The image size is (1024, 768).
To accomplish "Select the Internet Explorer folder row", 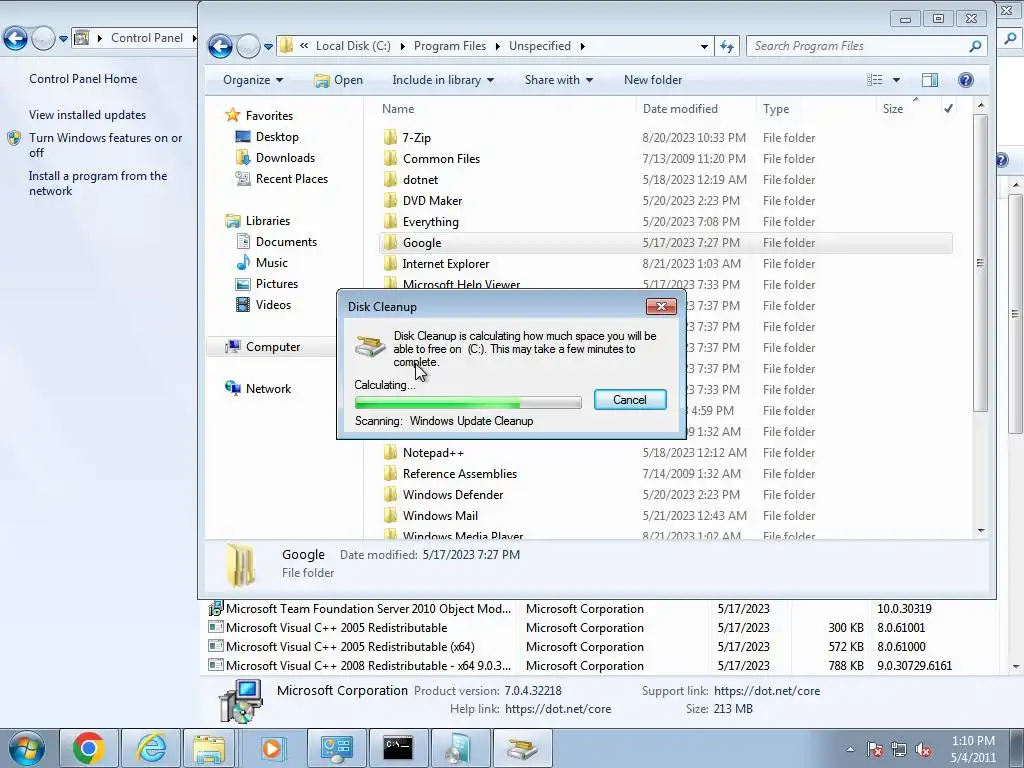I will (x=665, y=264).
